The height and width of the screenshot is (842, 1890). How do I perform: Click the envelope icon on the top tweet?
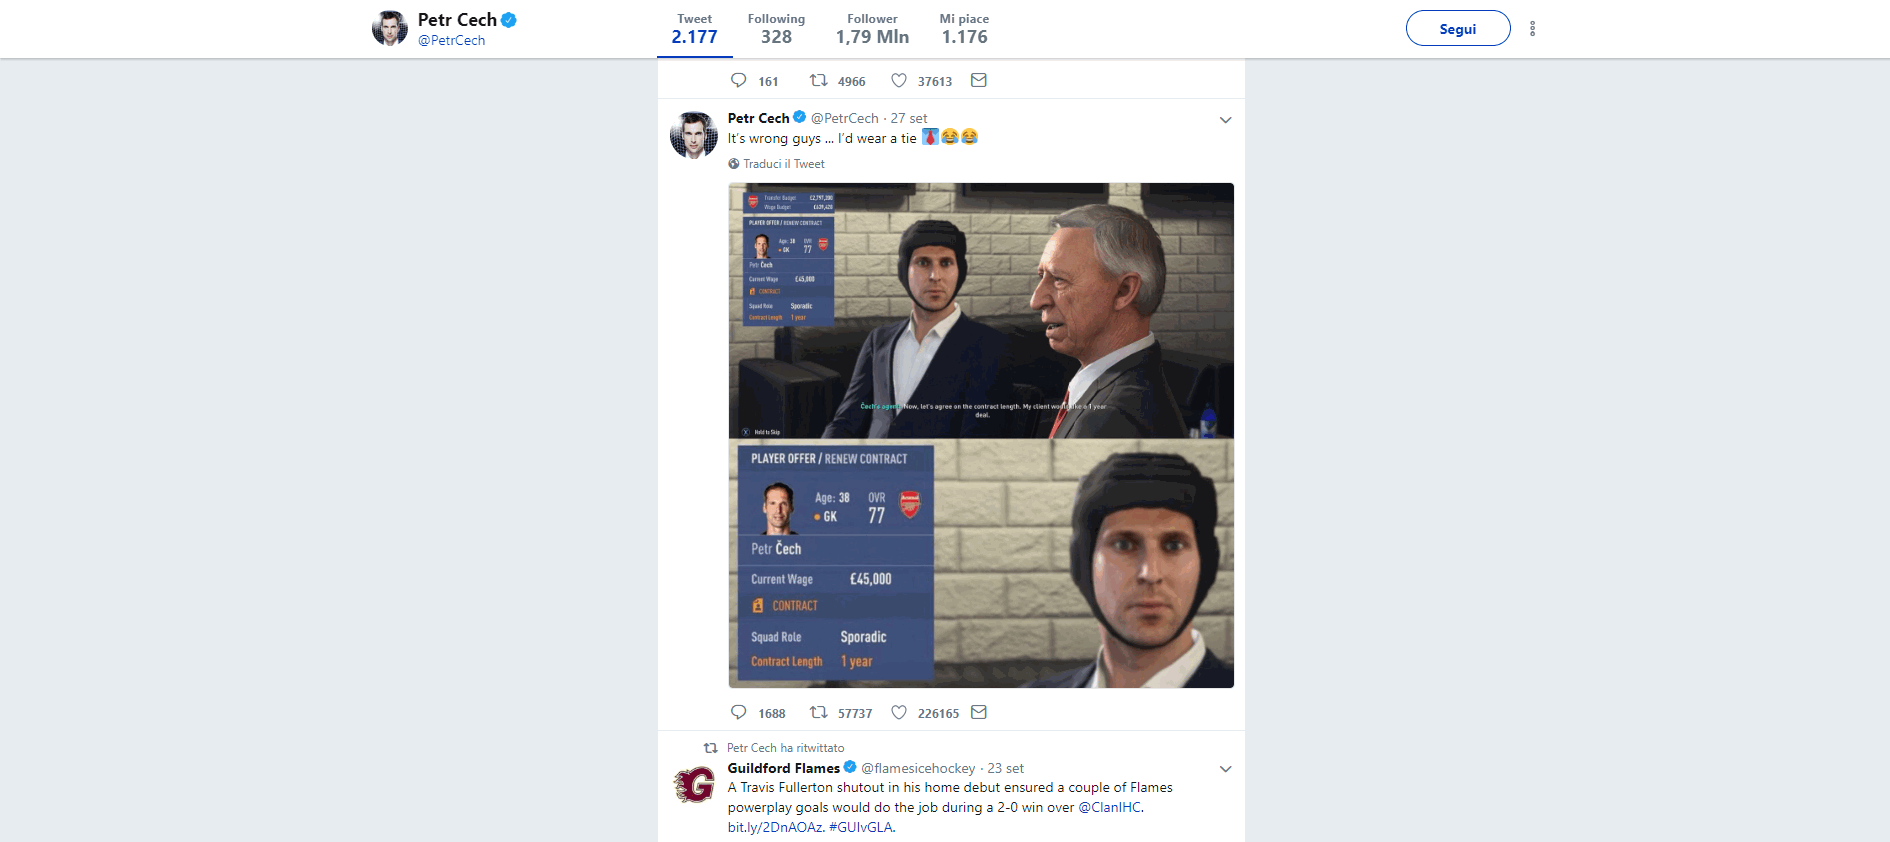point(979,80)
